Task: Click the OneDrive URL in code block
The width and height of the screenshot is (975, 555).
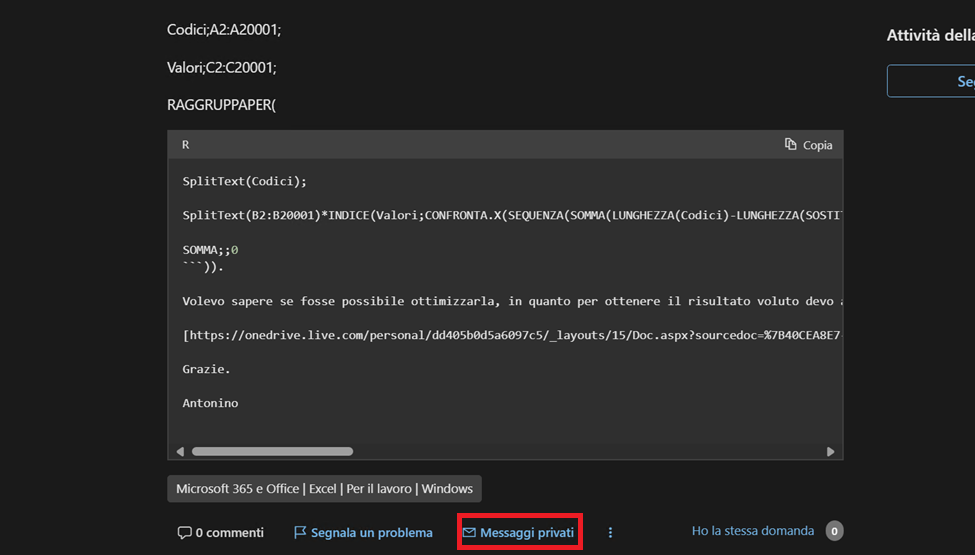Action: [512, 335]
